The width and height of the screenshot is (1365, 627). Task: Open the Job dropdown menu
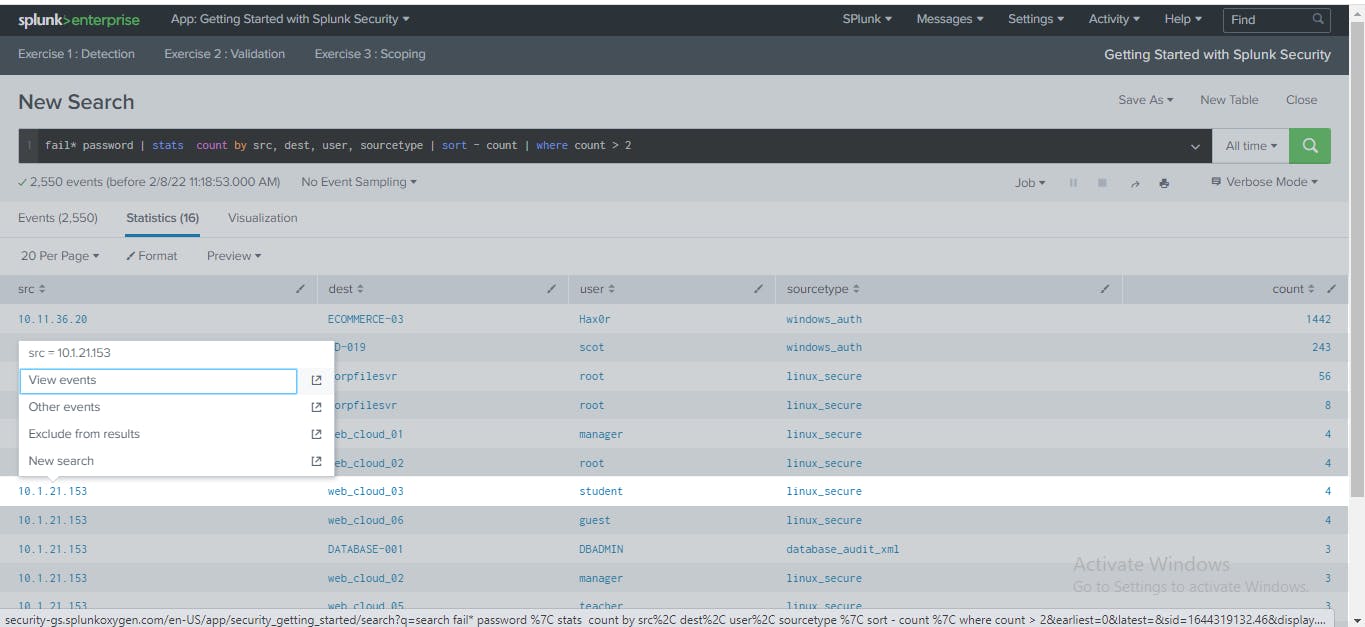1030,183
